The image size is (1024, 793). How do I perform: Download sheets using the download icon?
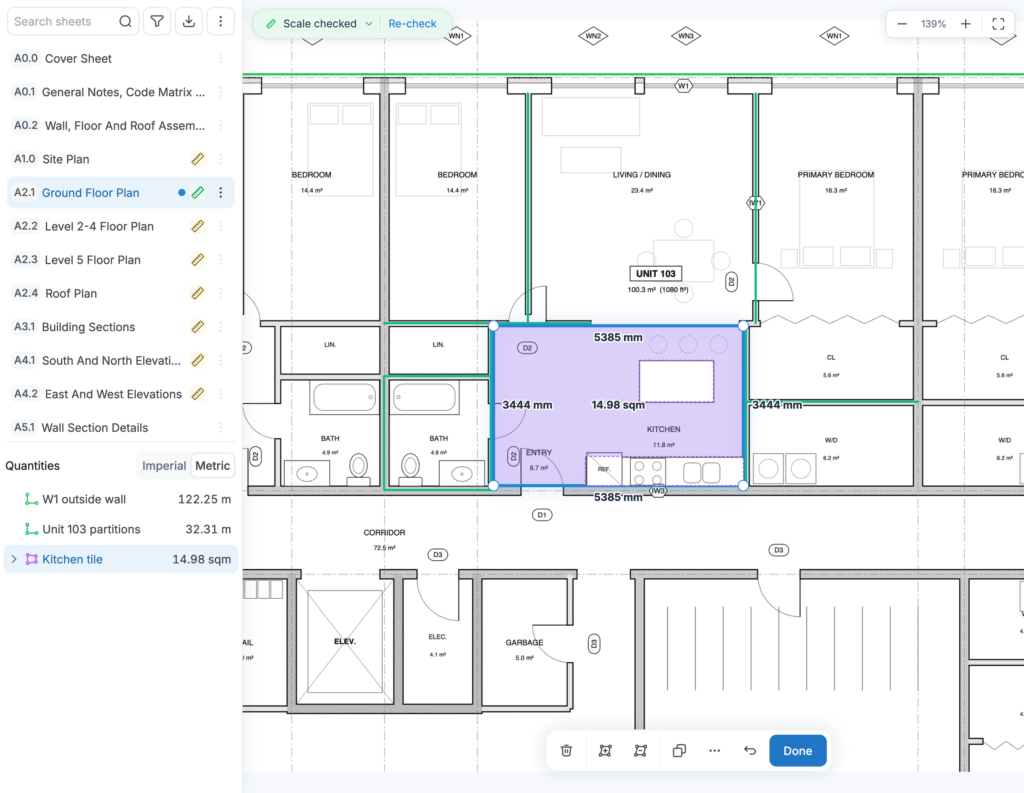pos(189,22)
